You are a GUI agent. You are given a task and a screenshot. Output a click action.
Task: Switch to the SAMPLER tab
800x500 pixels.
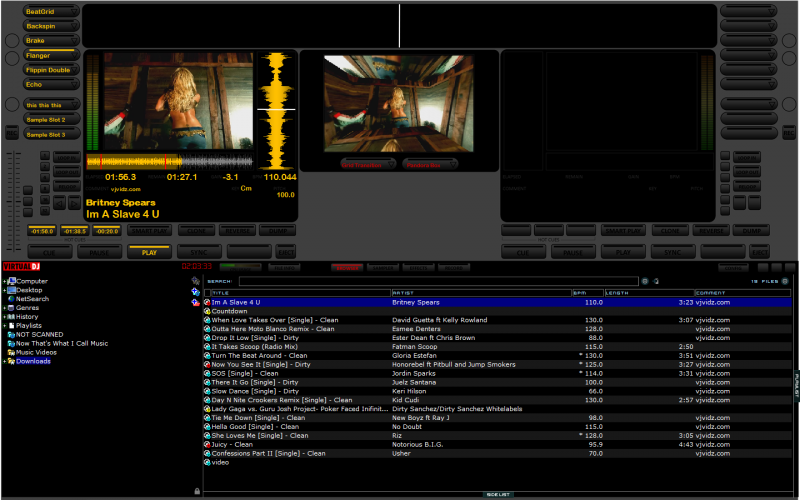coord(383,267)
